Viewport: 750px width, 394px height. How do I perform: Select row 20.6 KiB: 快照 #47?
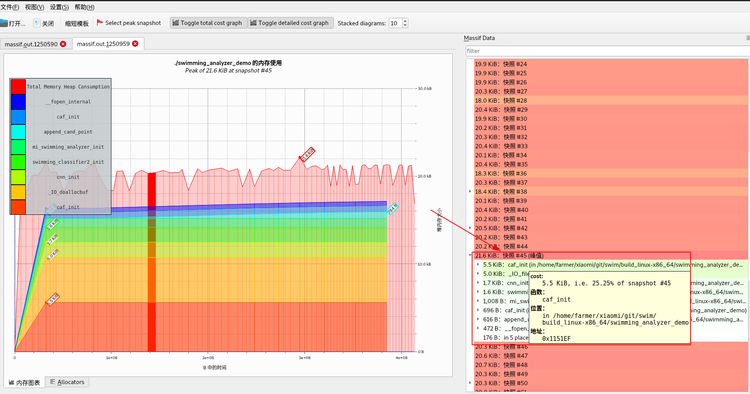pyautogui.click(x=610, y=356)
